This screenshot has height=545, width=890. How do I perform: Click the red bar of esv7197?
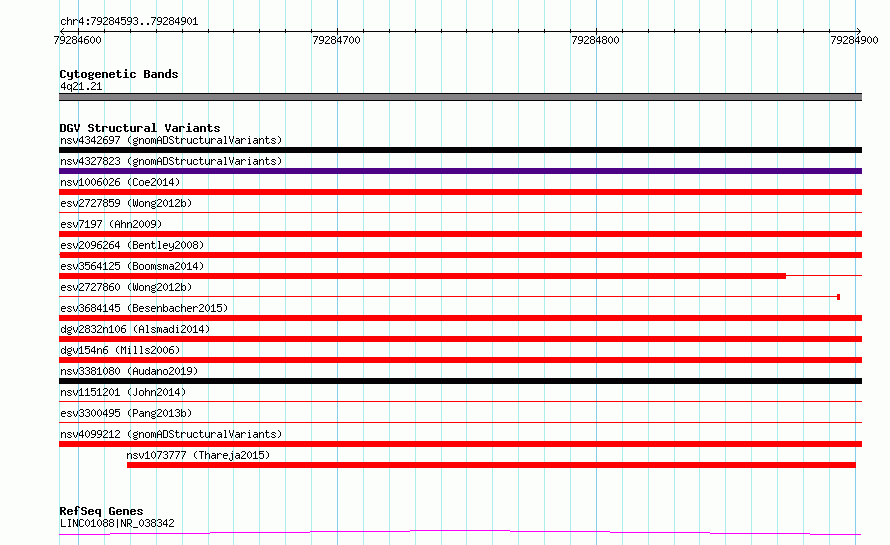click(460, 234)
